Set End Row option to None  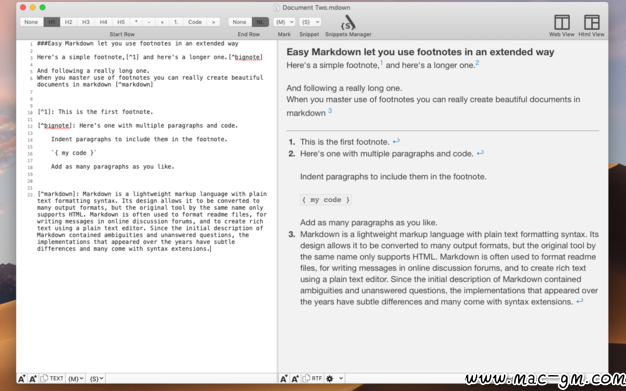pos(240,22)
